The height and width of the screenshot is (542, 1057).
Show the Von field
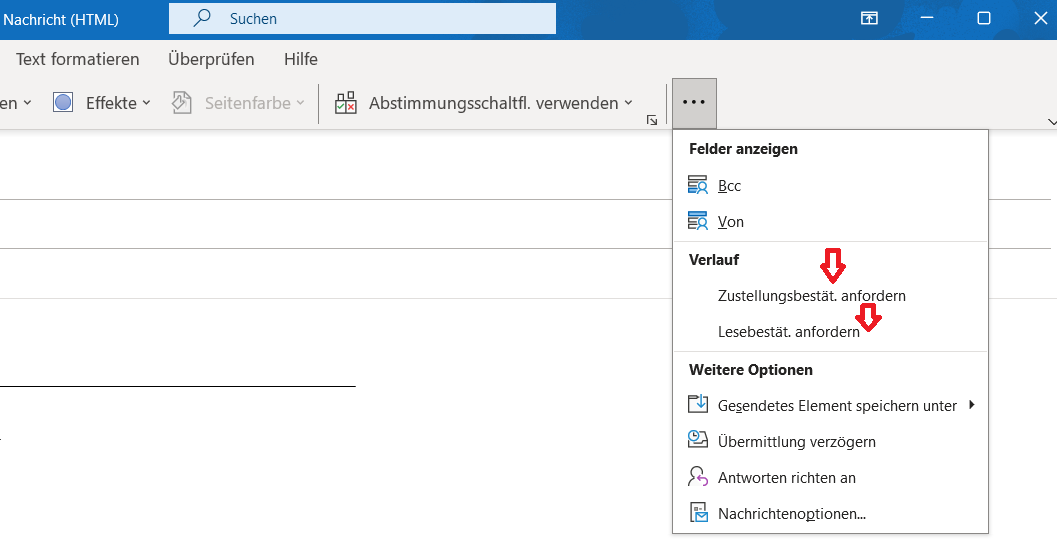[830, 222]
